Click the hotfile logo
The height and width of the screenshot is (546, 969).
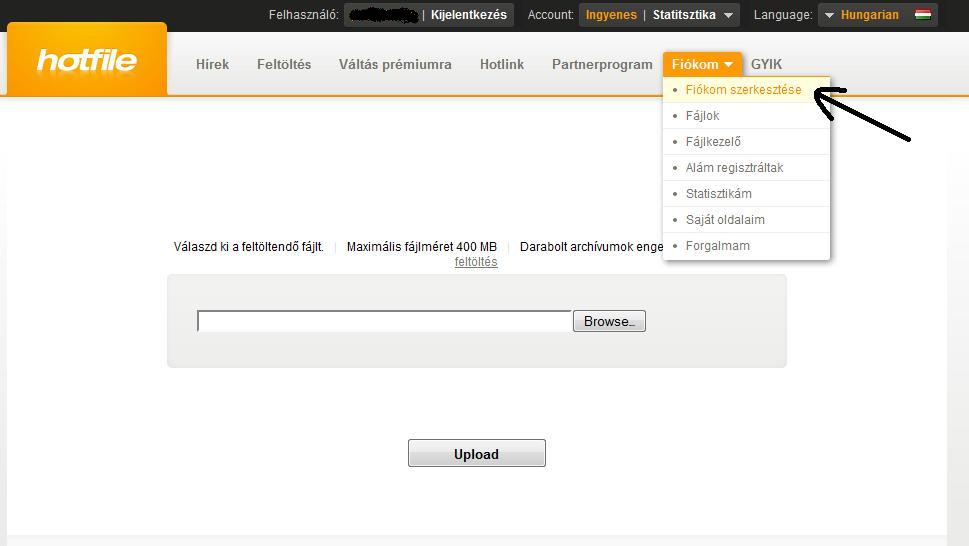coord(87,61)
